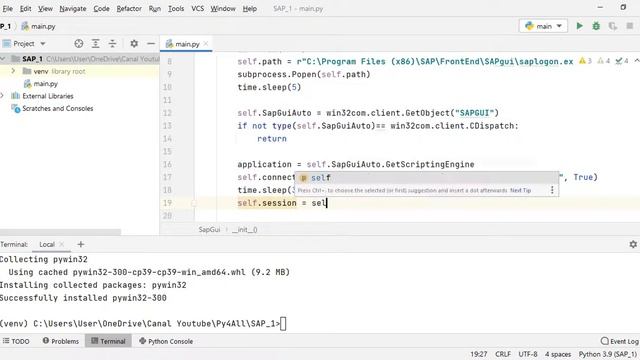The width and height of the screenshot is (640, 360).
Task: Select the self completion suggestion
Action: pos(427,178)
